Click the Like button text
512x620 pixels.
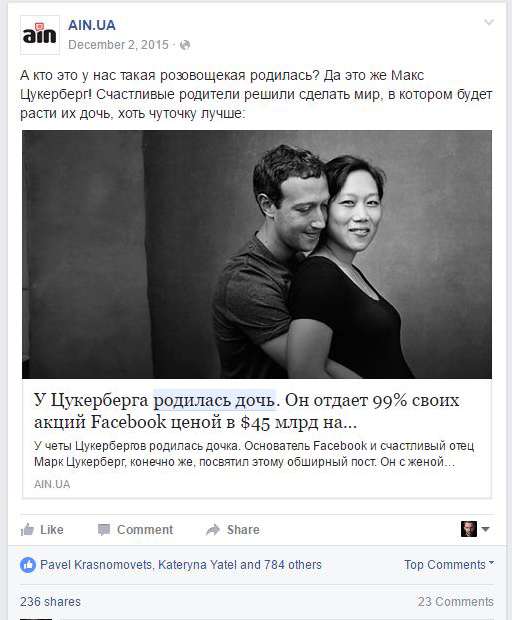coord(52,529)
